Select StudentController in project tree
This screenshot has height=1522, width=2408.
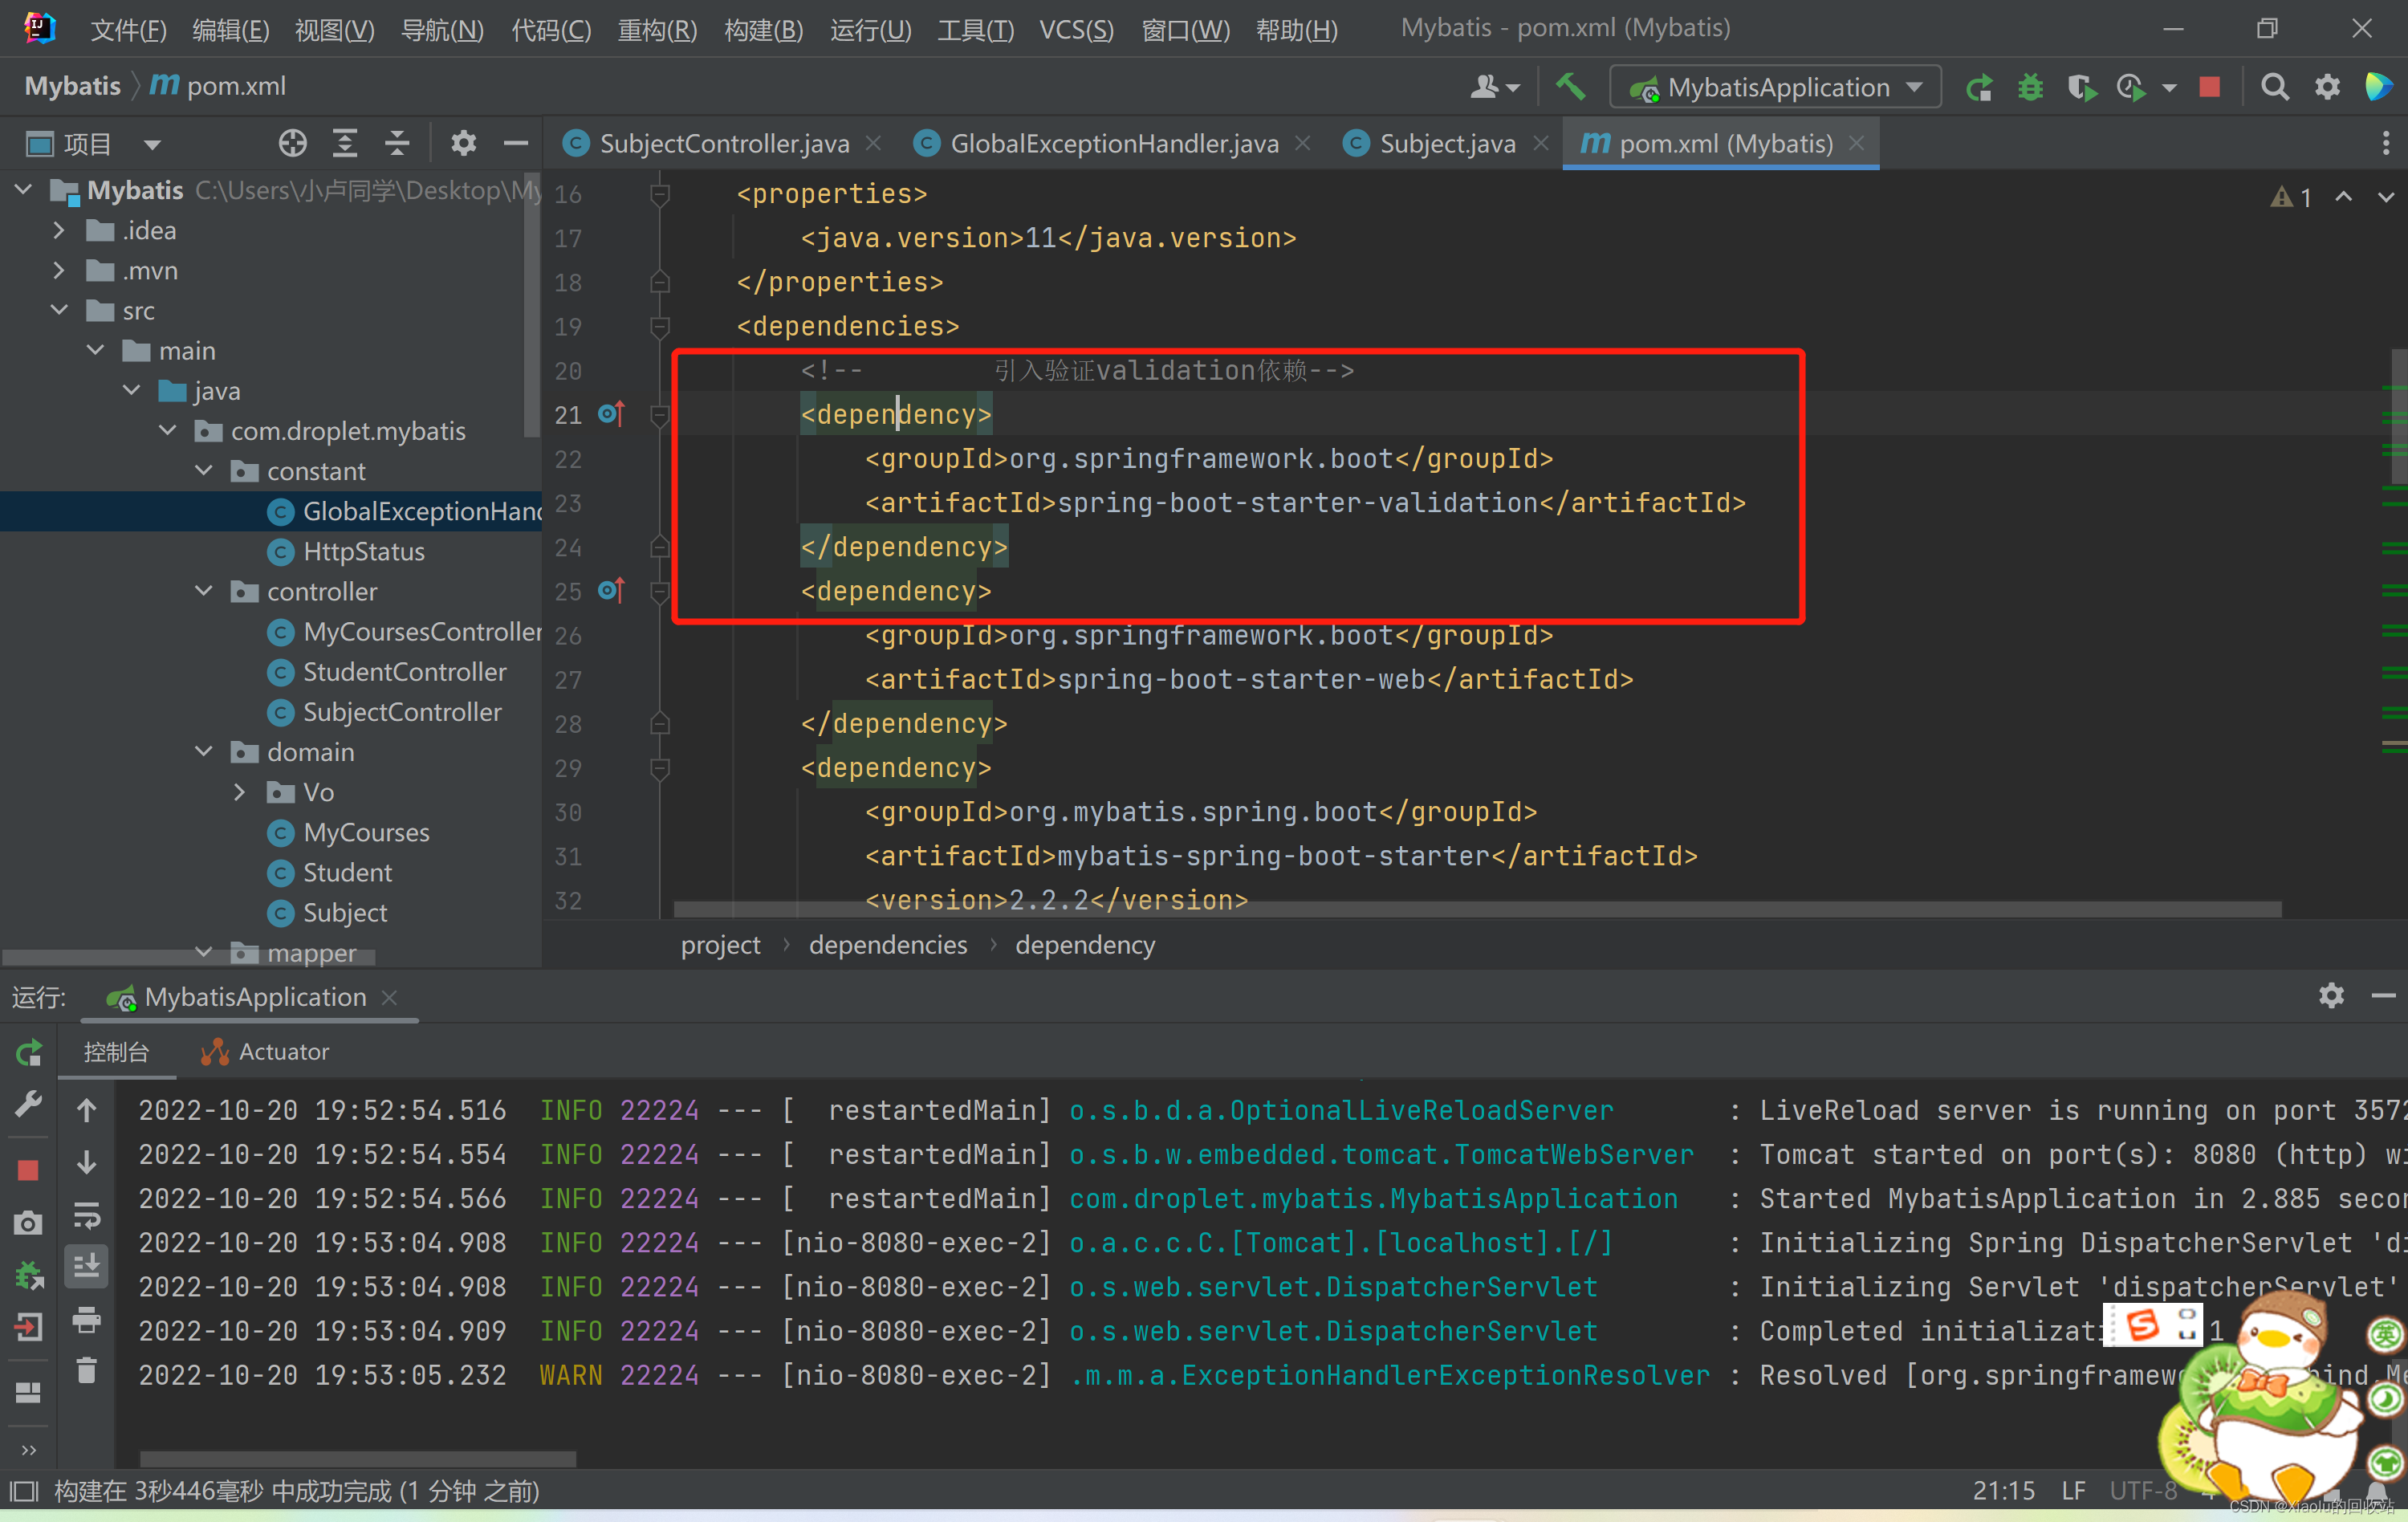pos(404,672)
